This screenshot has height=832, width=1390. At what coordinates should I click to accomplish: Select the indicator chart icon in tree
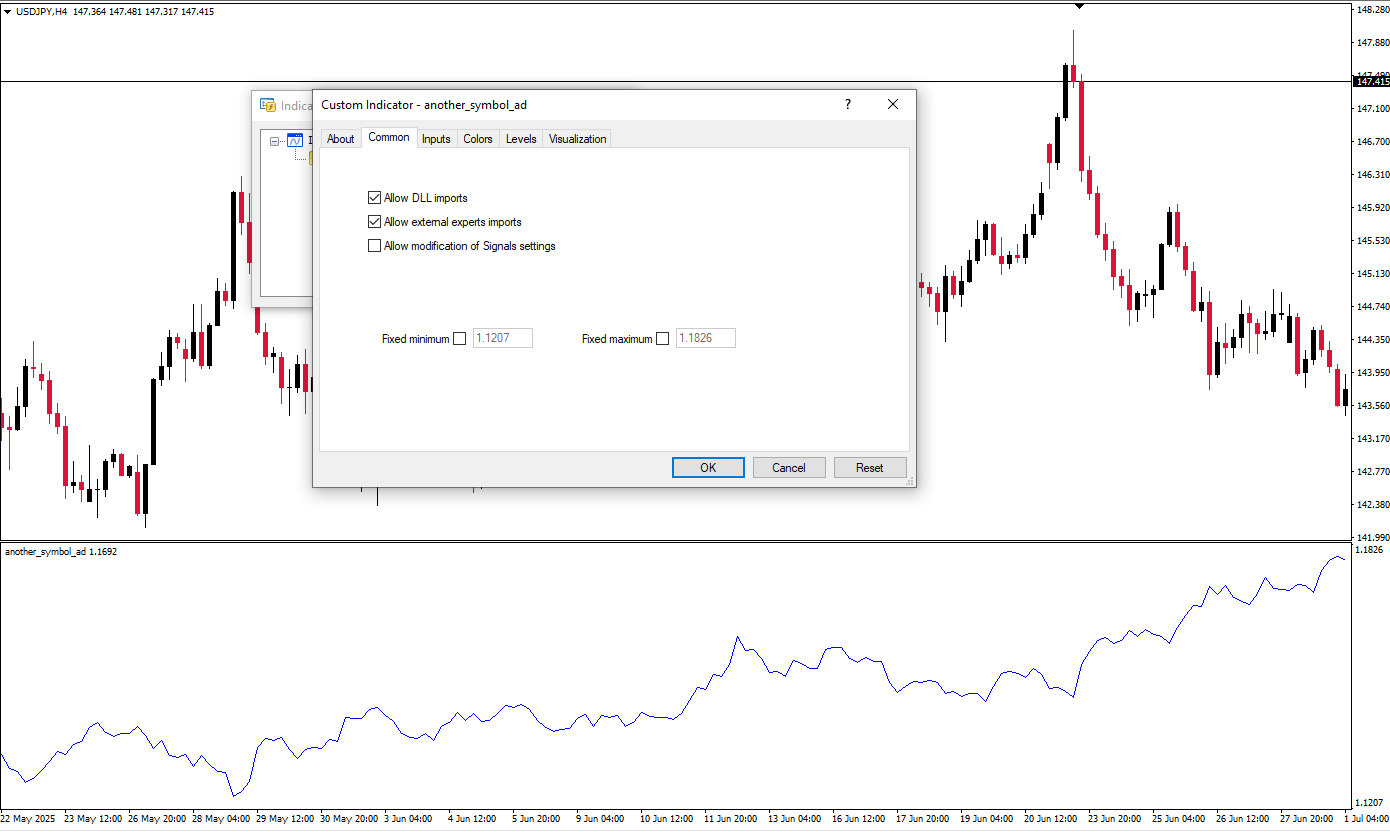(x=295, y=141)
